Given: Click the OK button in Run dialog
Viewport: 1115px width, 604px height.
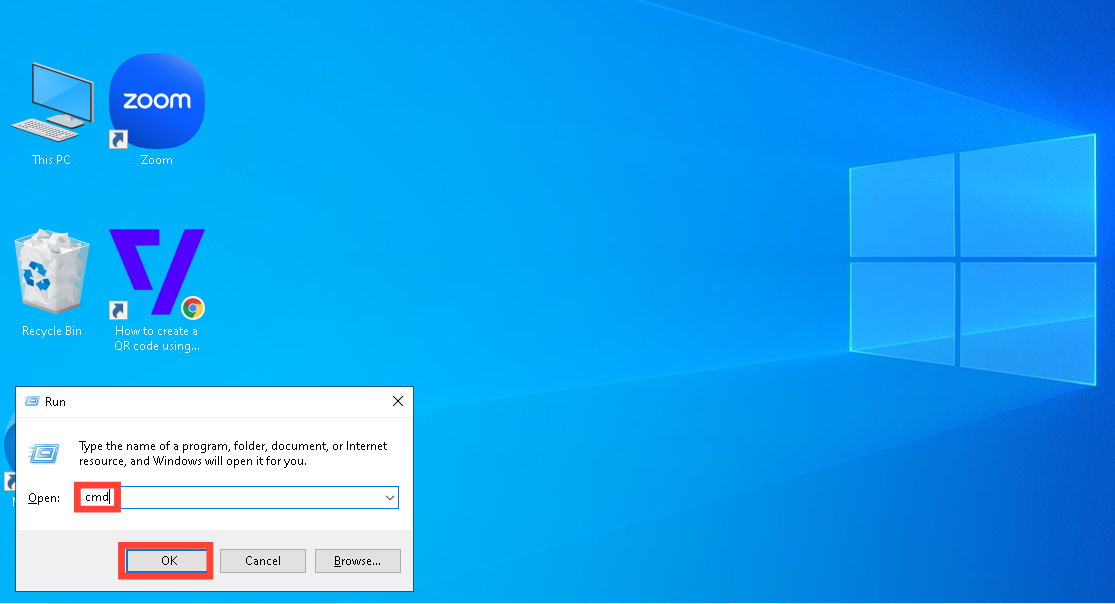Looking at the screenshot, I should click(x=169, y=561).
